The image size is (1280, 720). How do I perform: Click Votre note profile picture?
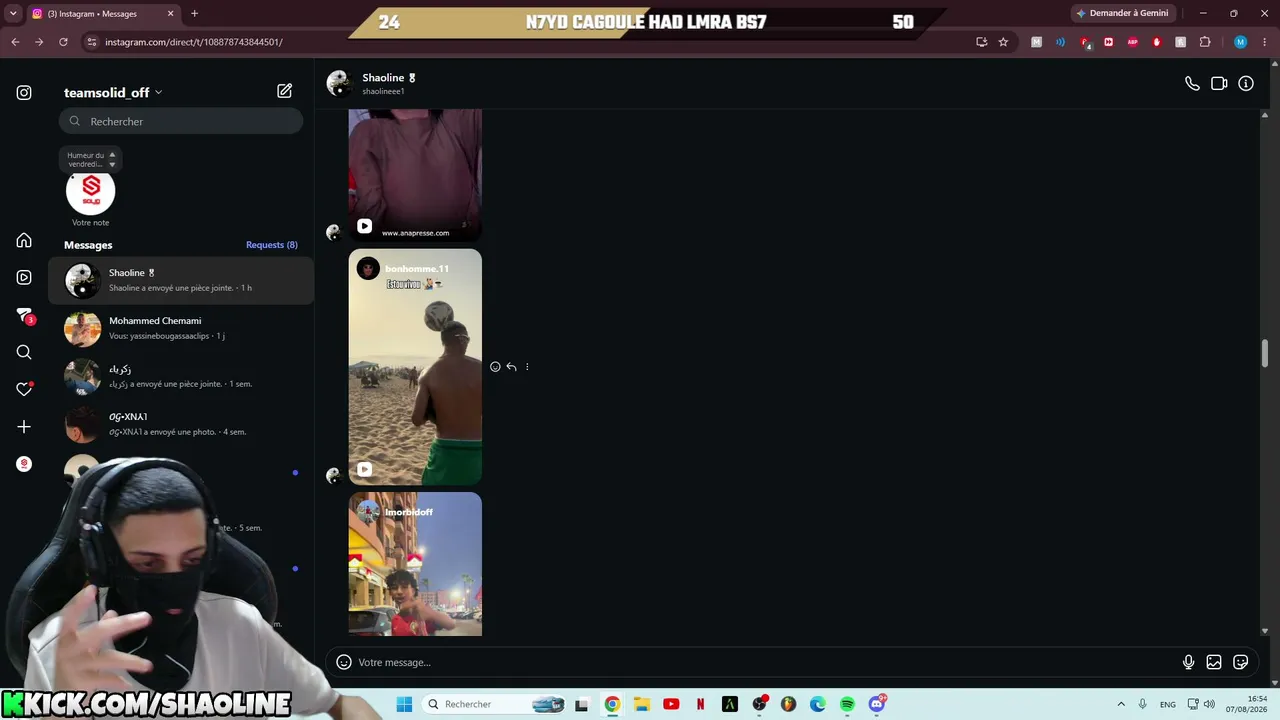[x=91, y=191]
